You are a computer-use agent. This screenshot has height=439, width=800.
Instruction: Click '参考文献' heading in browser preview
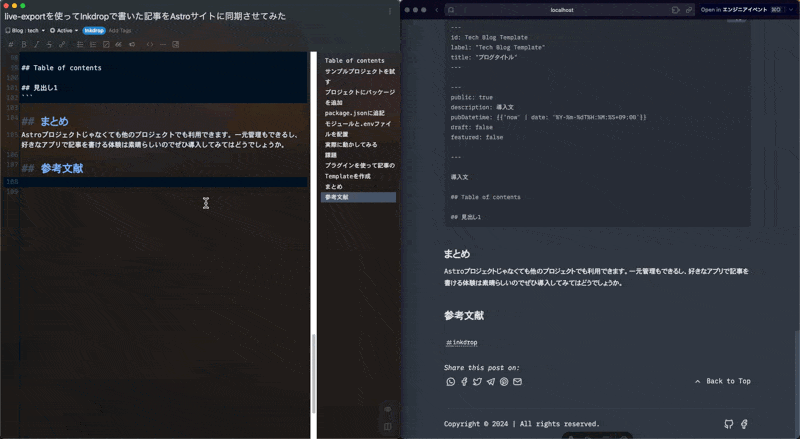point(464,315)
